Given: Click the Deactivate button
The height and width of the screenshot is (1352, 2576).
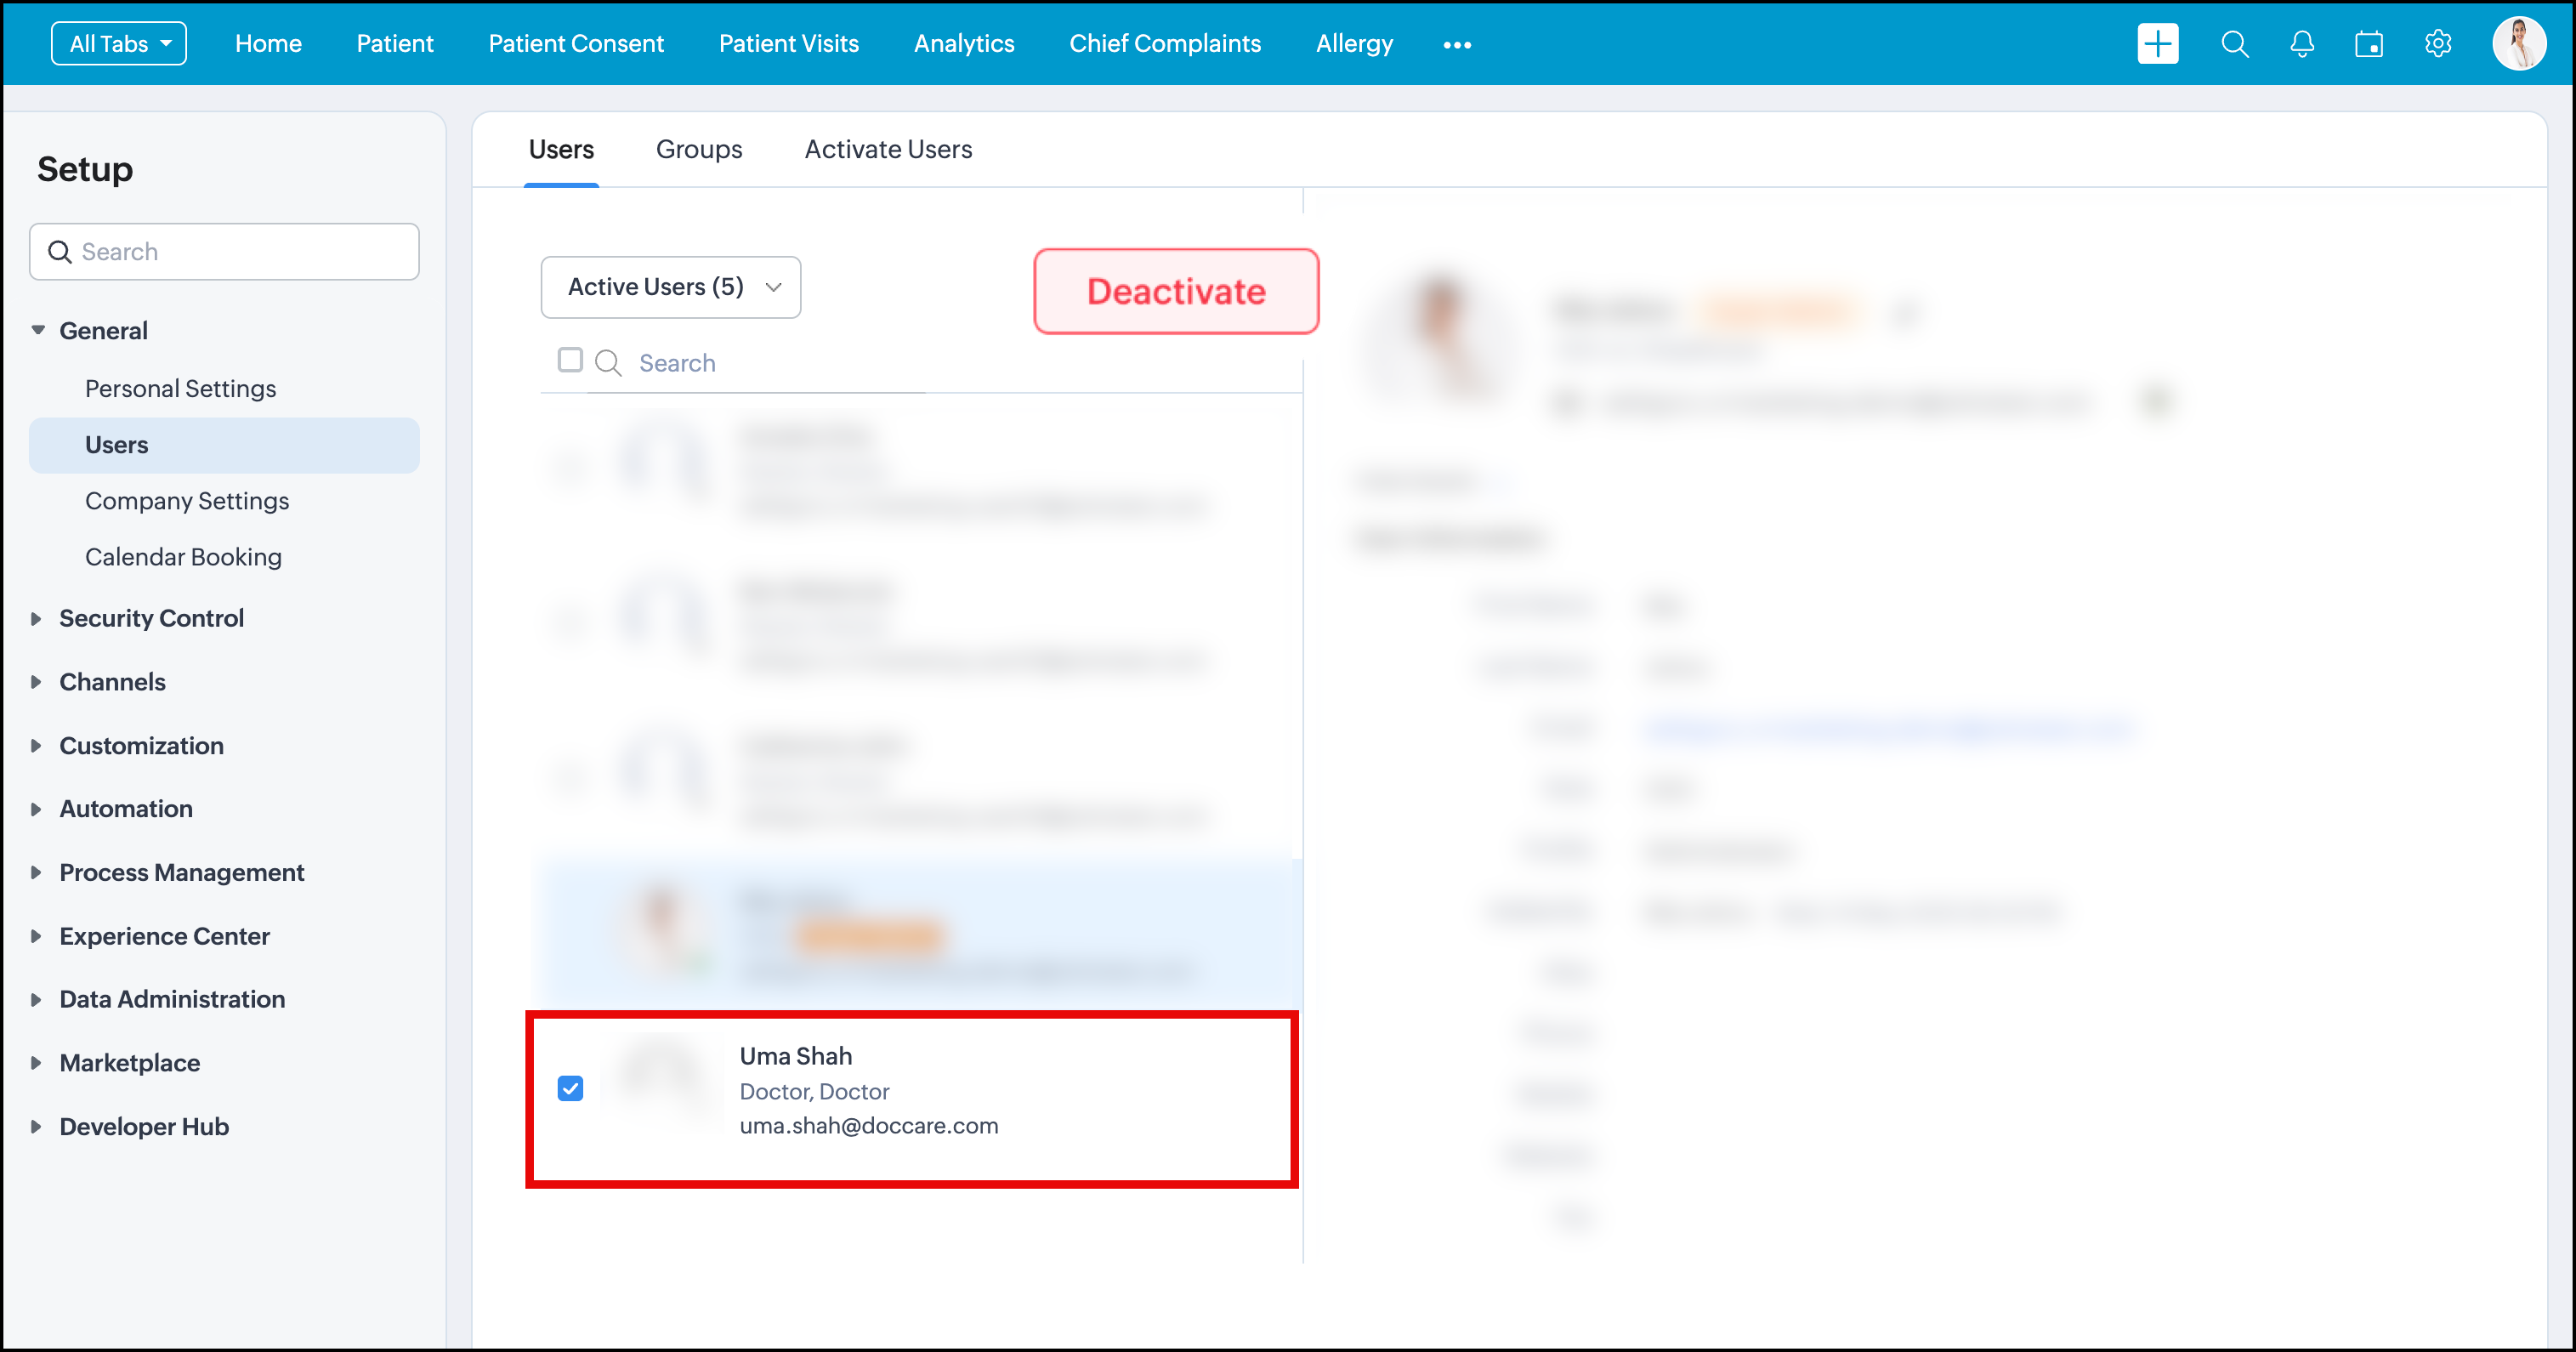Looking at the screenshot, I should click(1175, 291).
